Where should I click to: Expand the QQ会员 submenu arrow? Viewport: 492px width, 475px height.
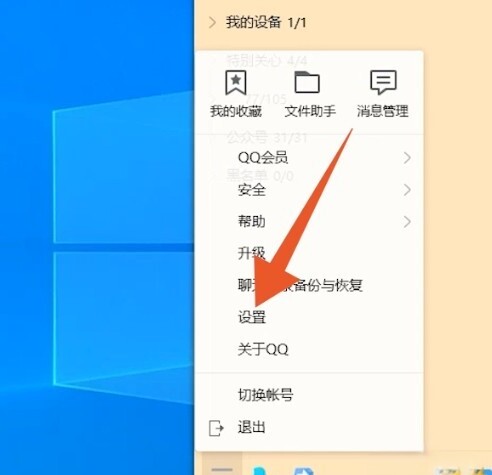(407, 158)
